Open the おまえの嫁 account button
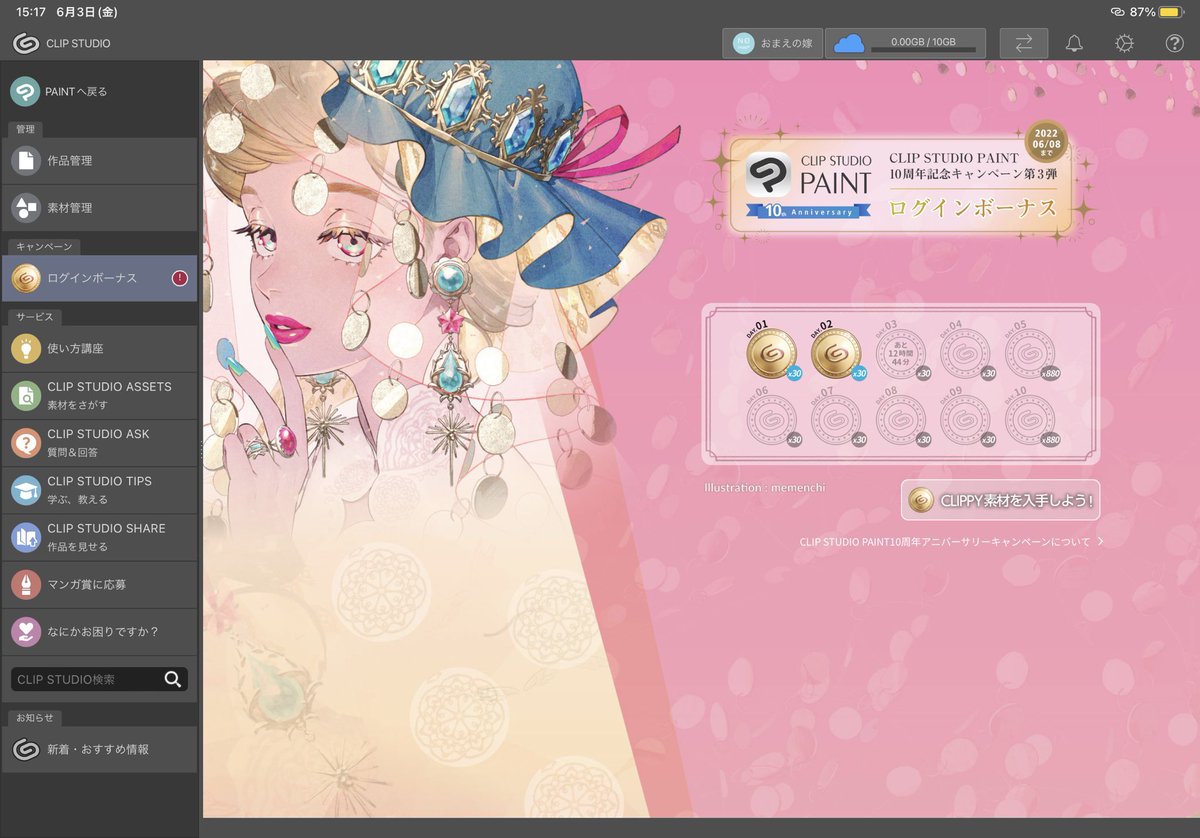The width and height of the screenshot is (1200, 838). coord(772,43)
